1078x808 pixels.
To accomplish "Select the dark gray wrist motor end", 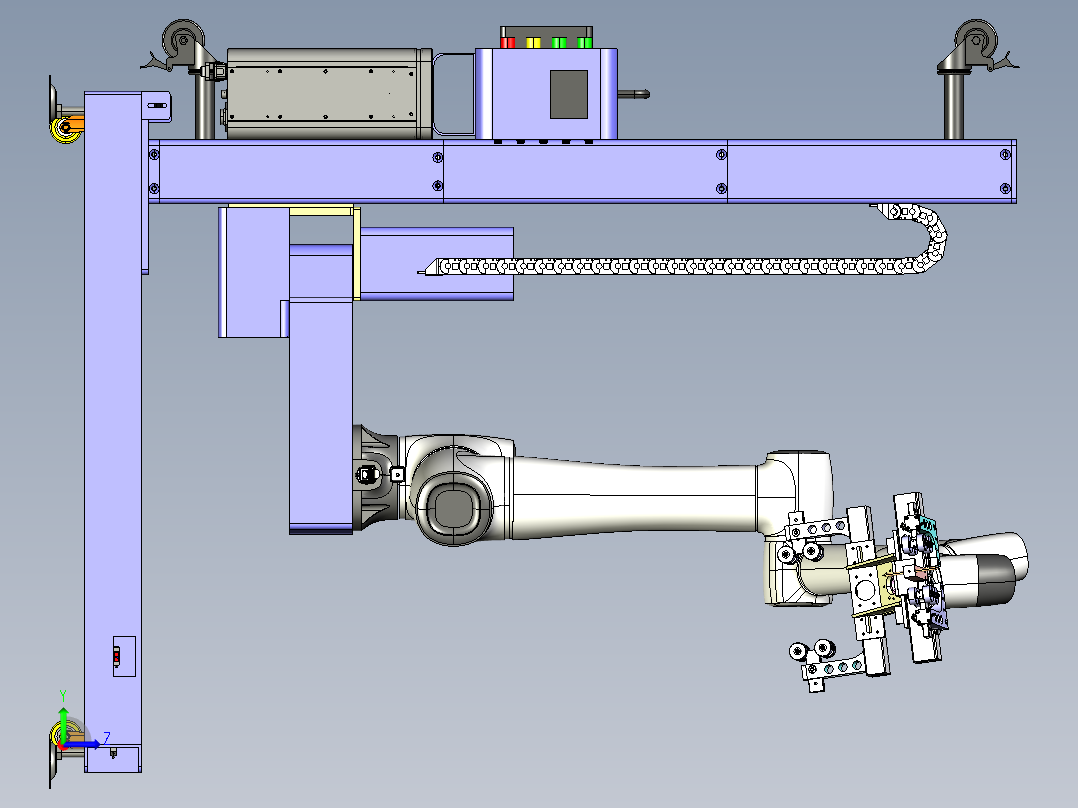I will coord(996,580).
